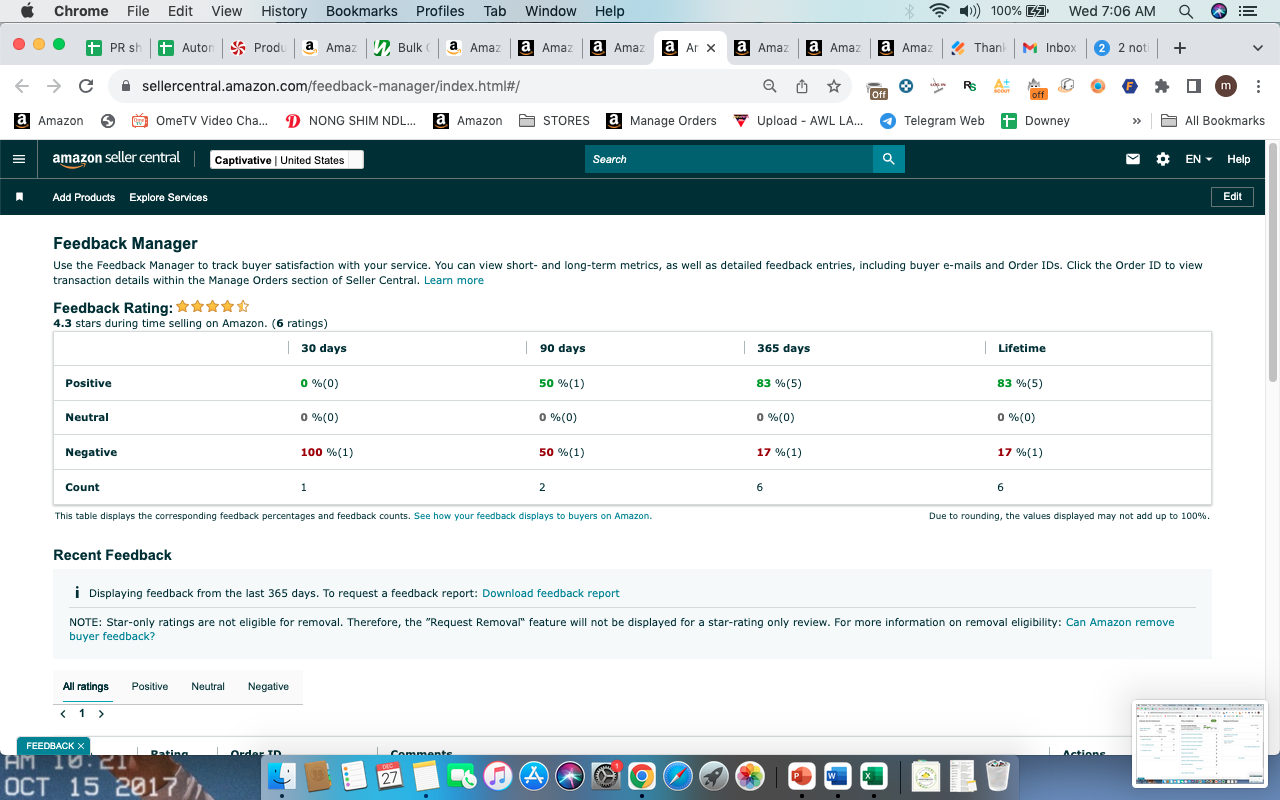Click the Edit button in navigation bar

point(1232,197)
